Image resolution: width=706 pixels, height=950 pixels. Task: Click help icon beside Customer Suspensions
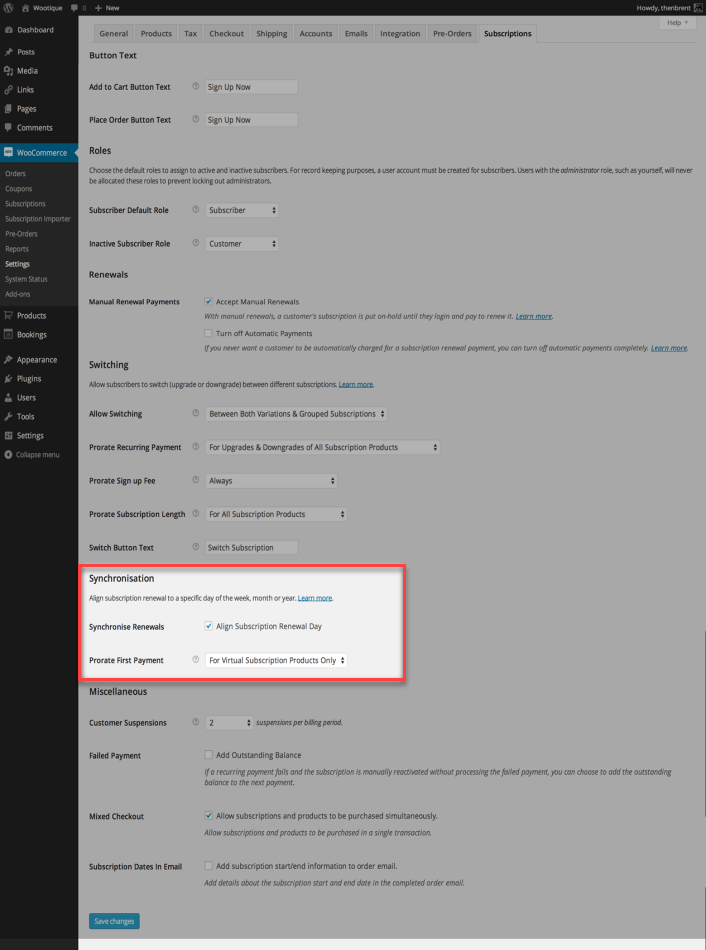tap(196, 722)
